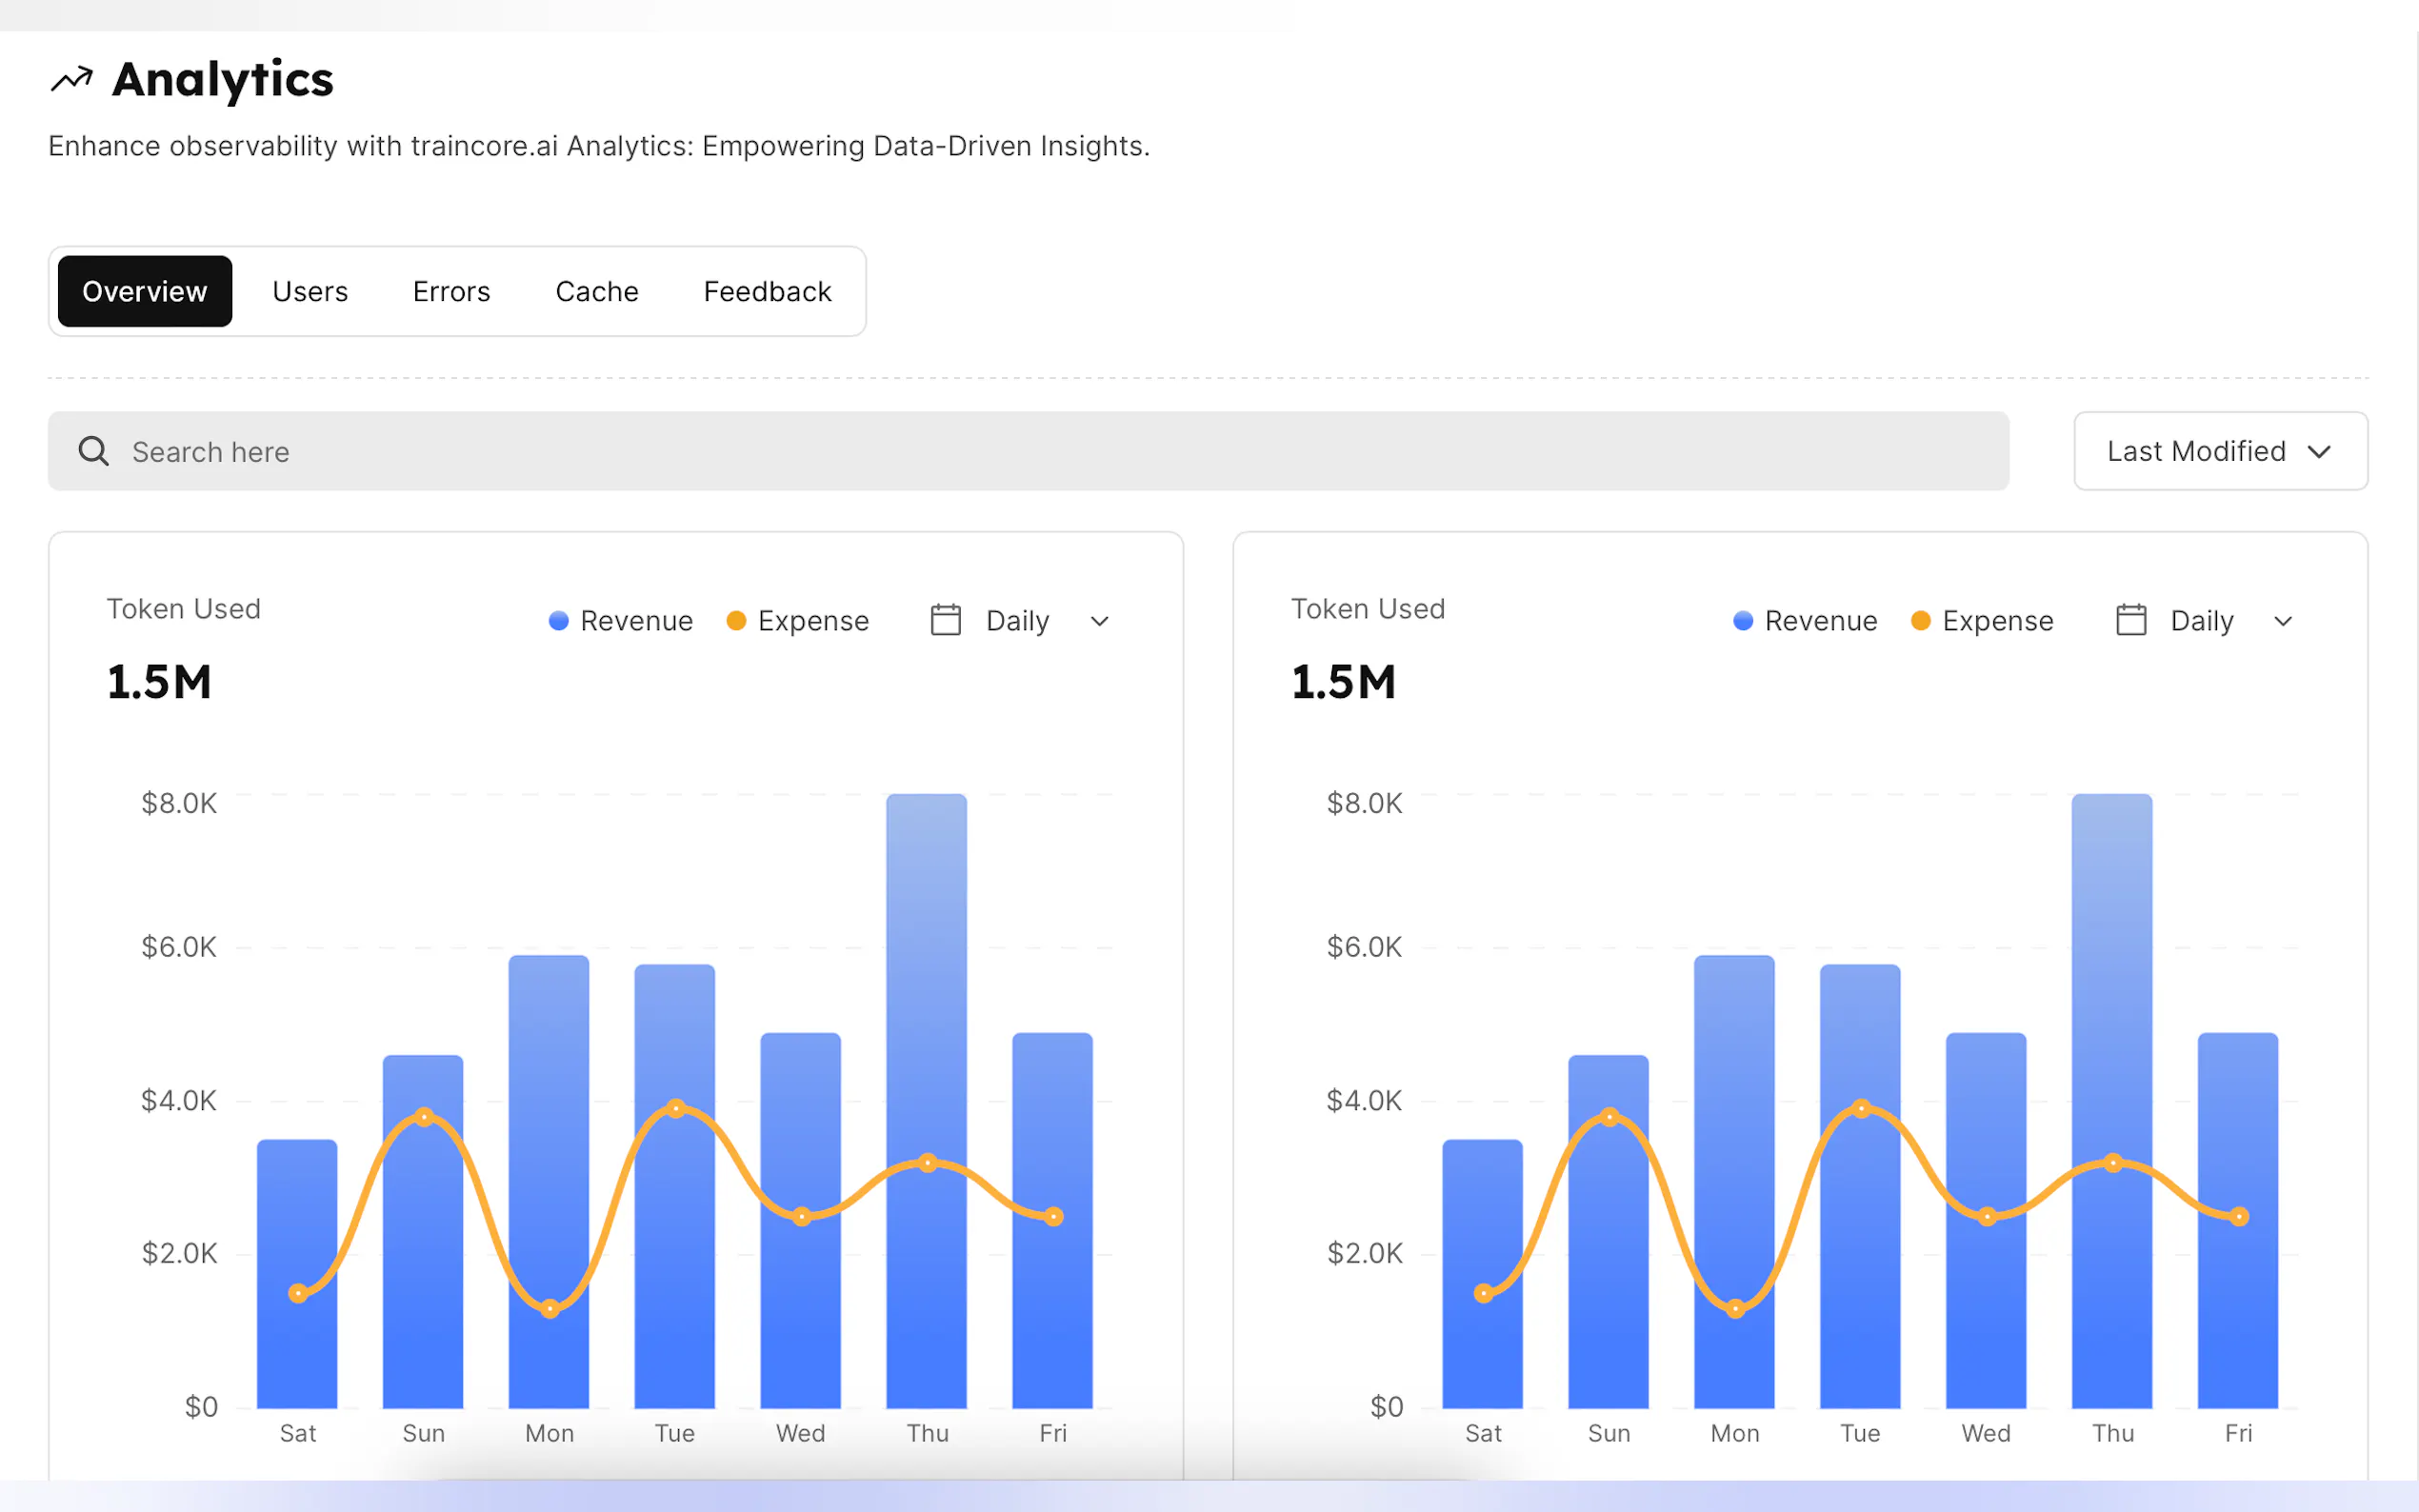2419x1512 pixels.
Task: Open the Errors tab
Action: pos(451,291)
